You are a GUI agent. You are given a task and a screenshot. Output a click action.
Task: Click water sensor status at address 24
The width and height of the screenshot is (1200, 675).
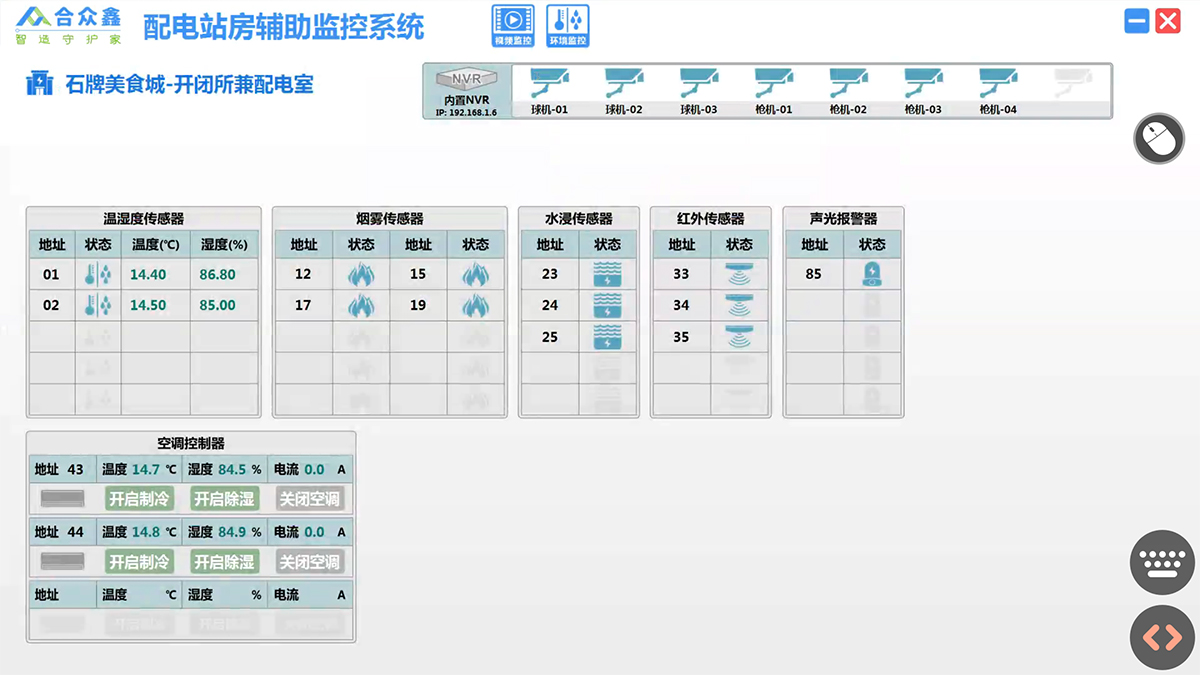point(607,306)
